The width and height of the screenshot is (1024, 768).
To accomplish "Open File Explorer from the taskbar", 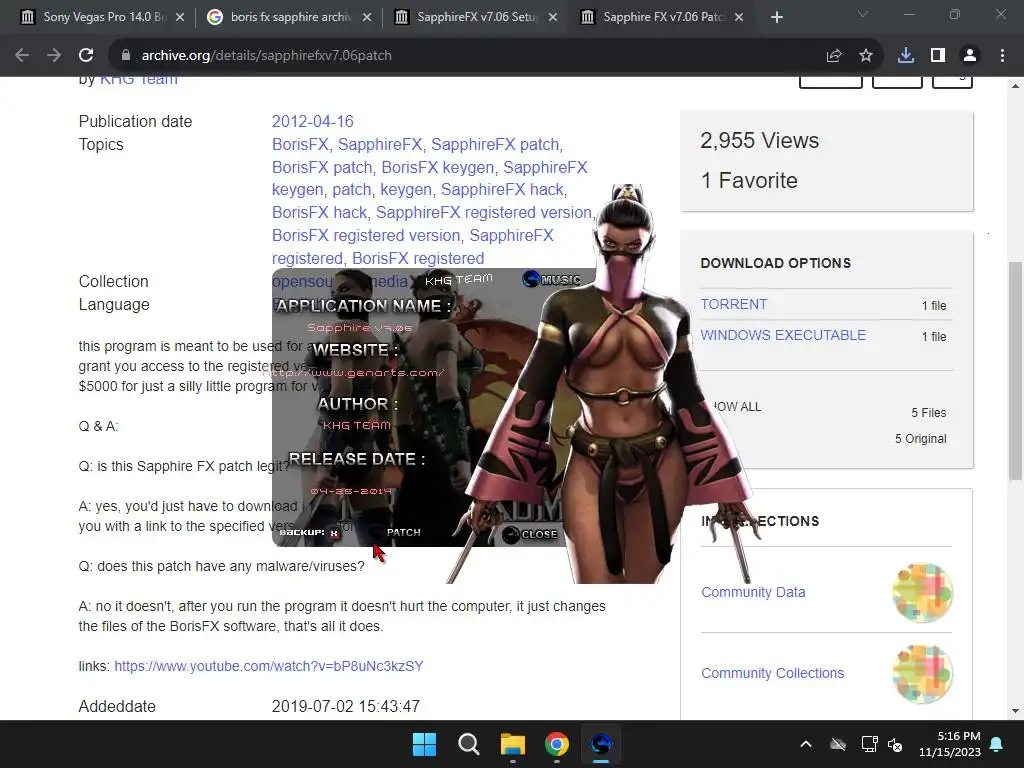I will [x=513, y=744].
